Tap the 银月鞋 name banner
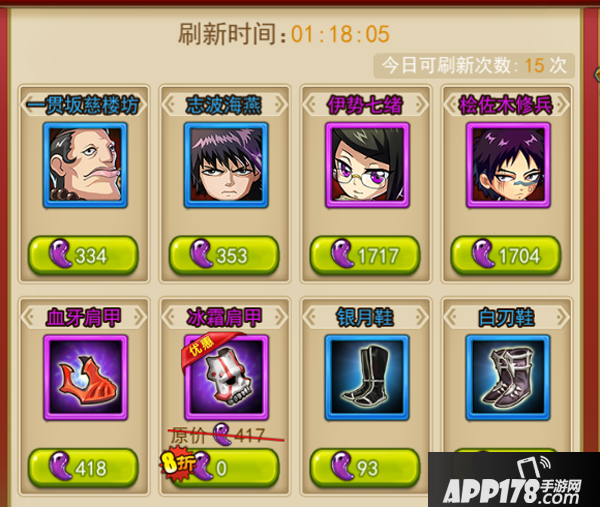Viewport: 600px width, 507px height. coord(365,318)
